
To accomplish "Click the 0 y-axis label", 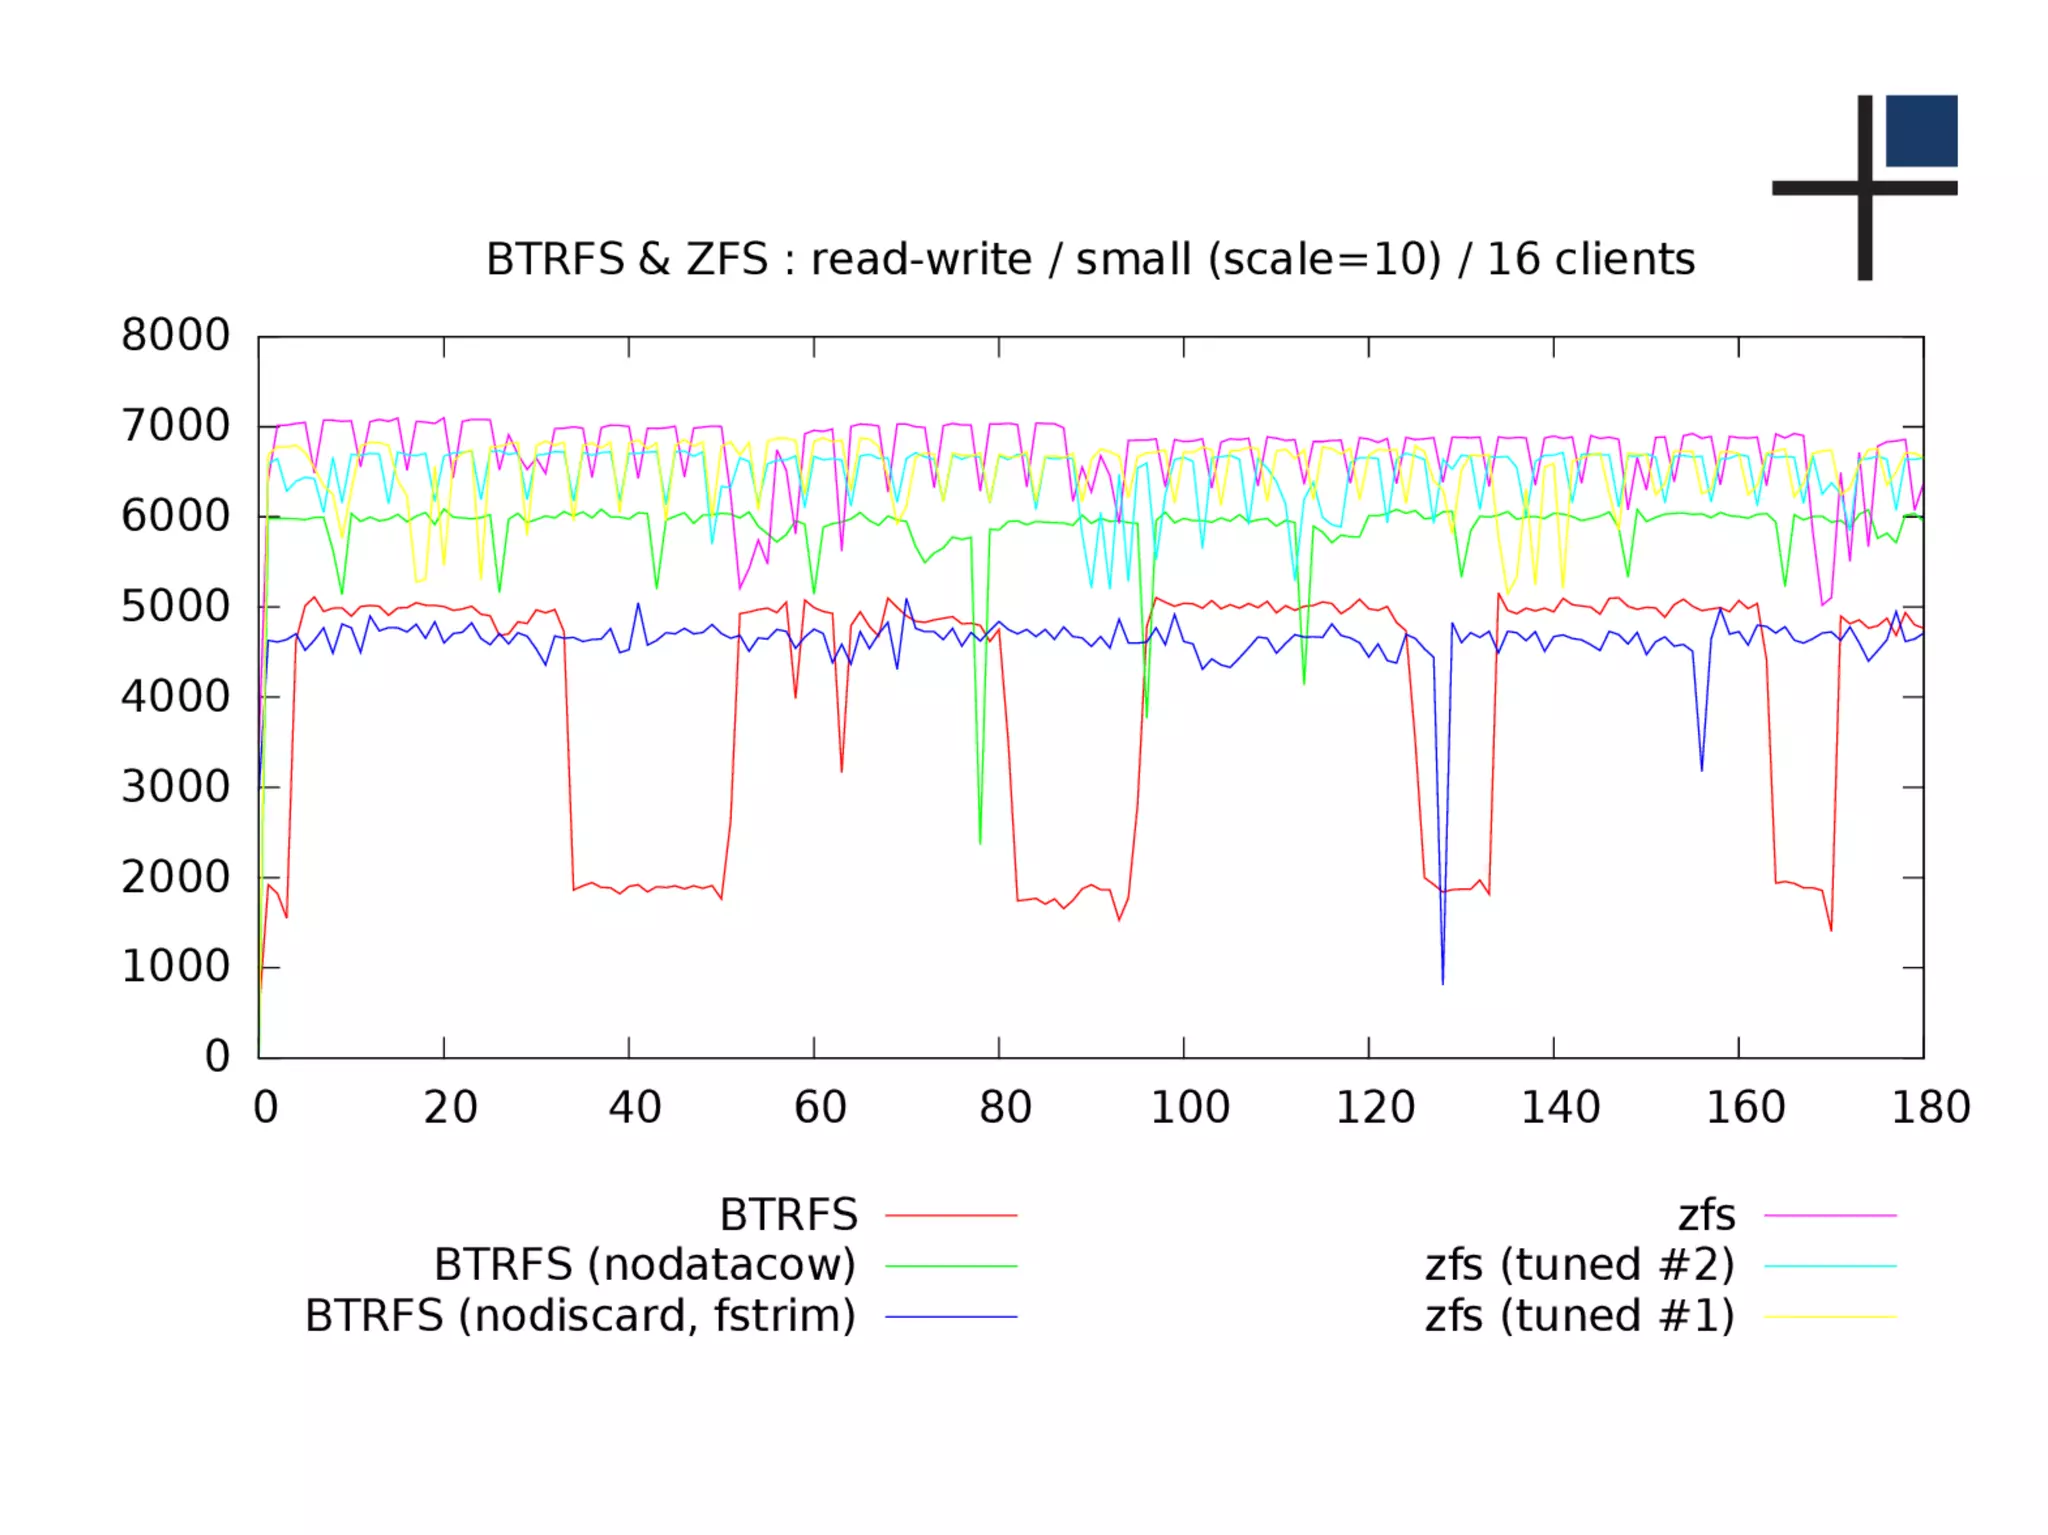I will 217,1057.
